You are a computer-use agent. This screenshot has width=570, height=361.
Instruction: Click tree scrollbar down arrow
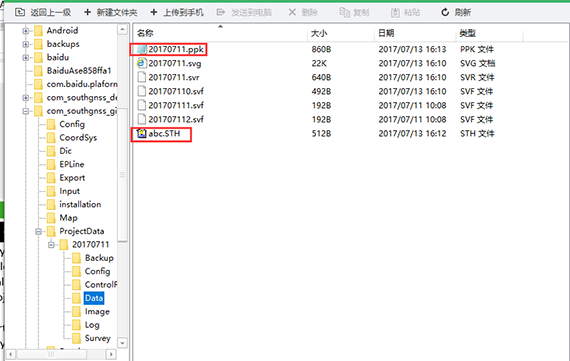pos(123,343)
